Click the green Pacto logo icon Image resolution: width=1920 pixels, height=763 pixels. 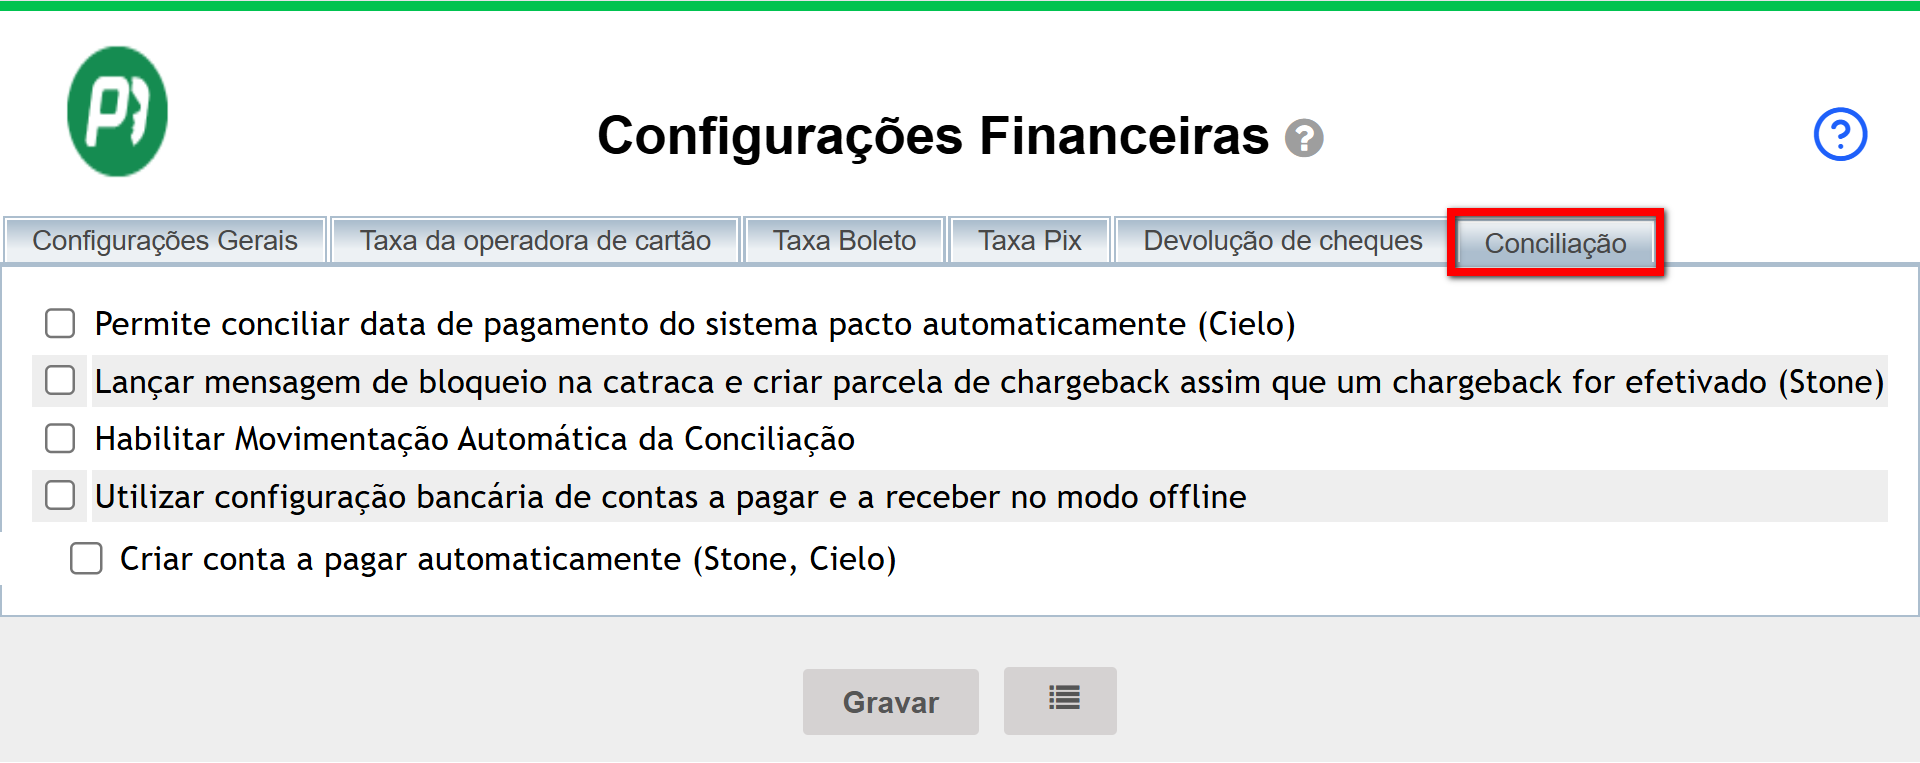(x=117, y=111)
